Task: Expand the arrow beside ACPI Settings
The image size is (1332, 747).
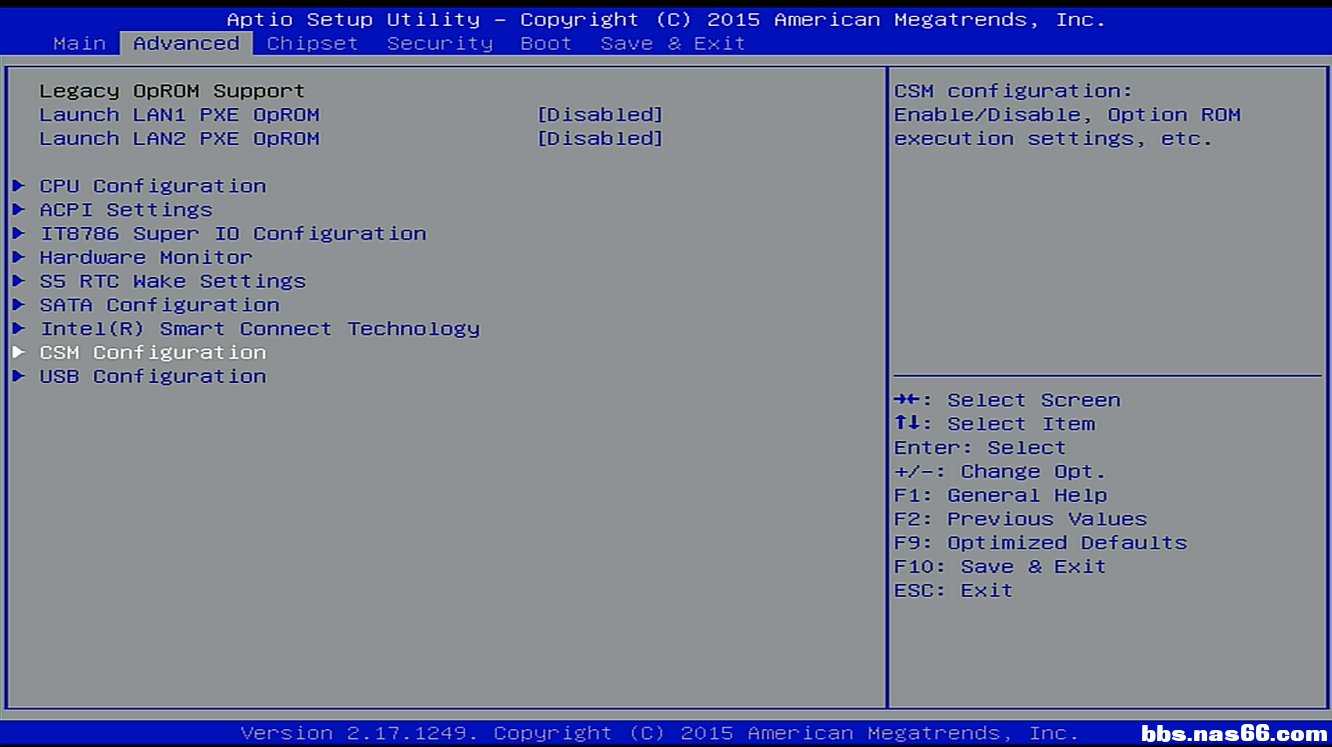Action: [x=19, y=210]
